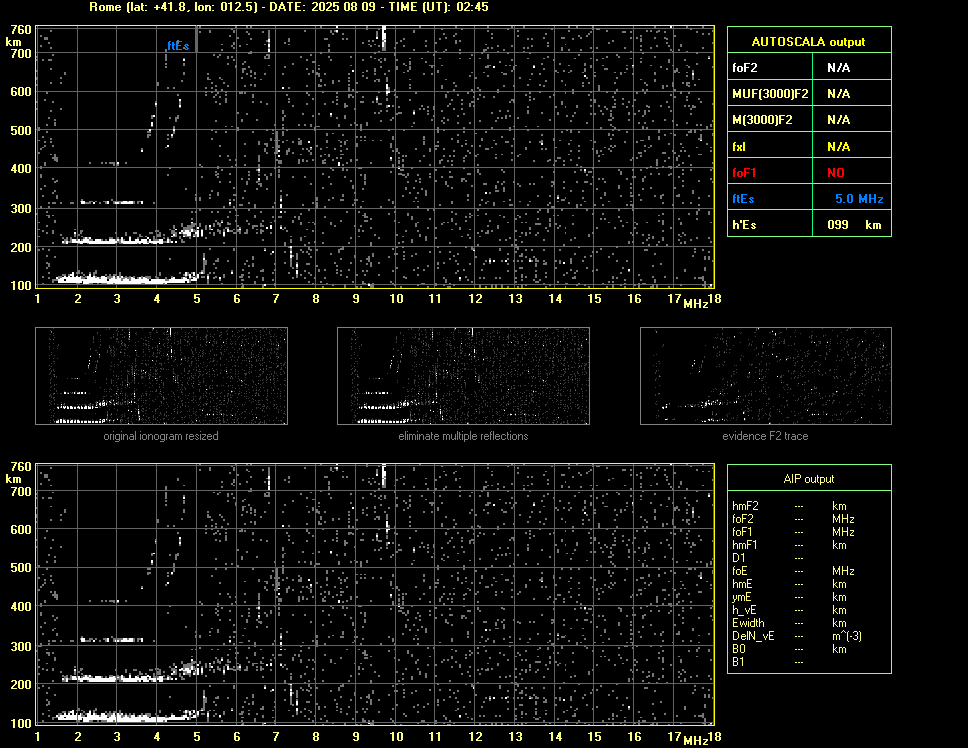Select the DelN_vE row in AIP output

pyautogui.click(x=797, y=636)
